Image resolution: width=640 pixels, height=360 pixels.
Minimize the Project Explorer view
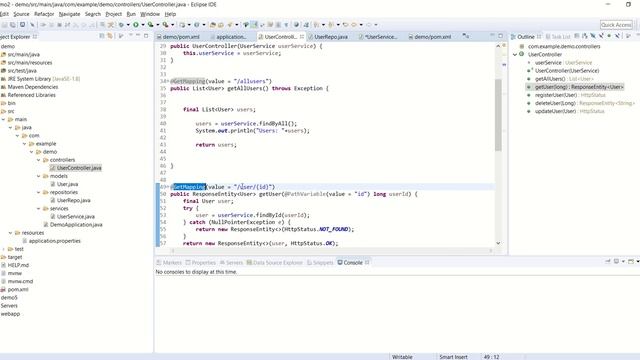(138, 36)
